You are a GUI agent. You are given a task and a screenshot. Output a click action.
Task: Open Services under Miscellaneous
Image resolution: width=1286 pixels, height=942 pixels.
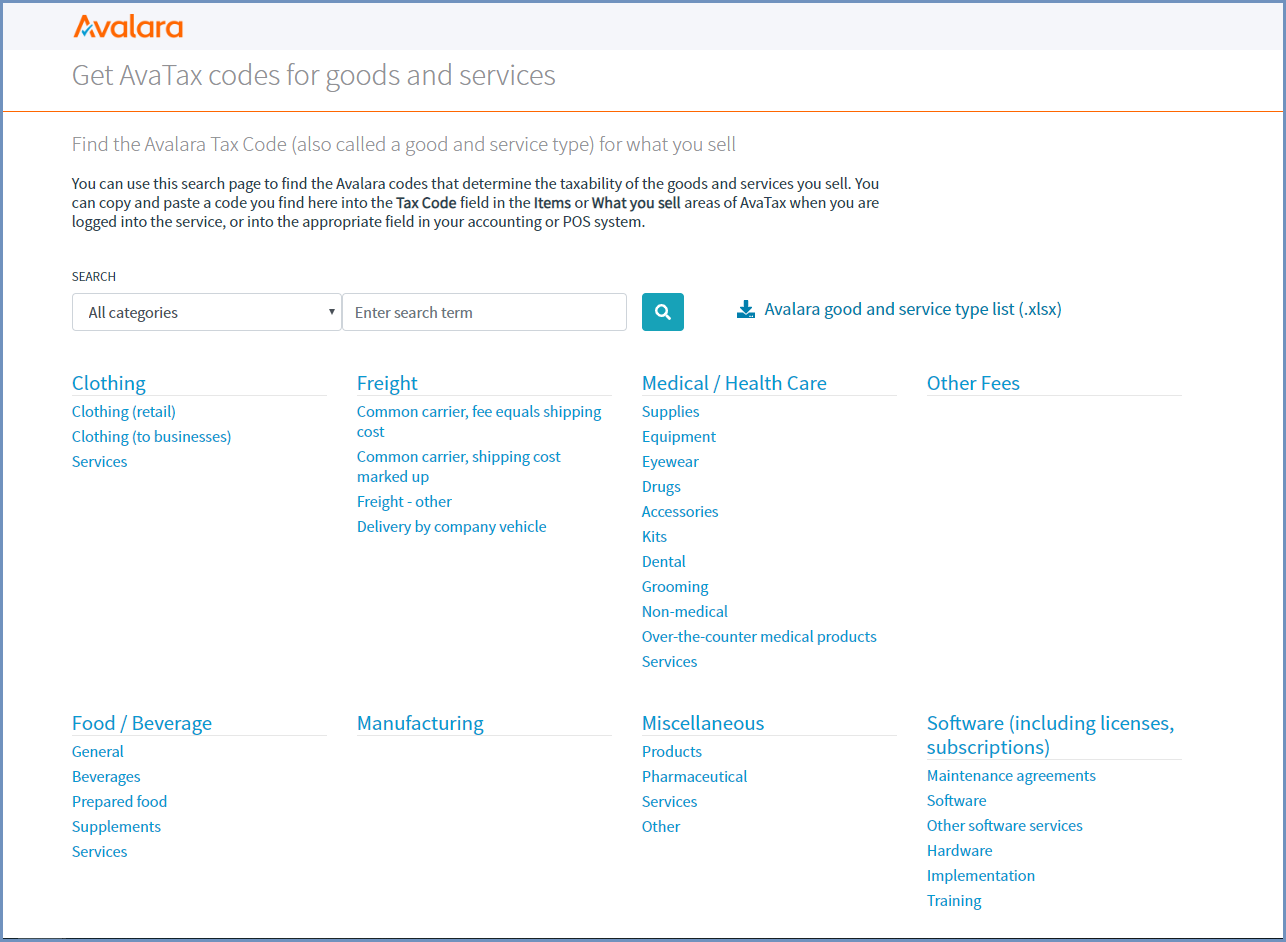click(x=670, y=802)
